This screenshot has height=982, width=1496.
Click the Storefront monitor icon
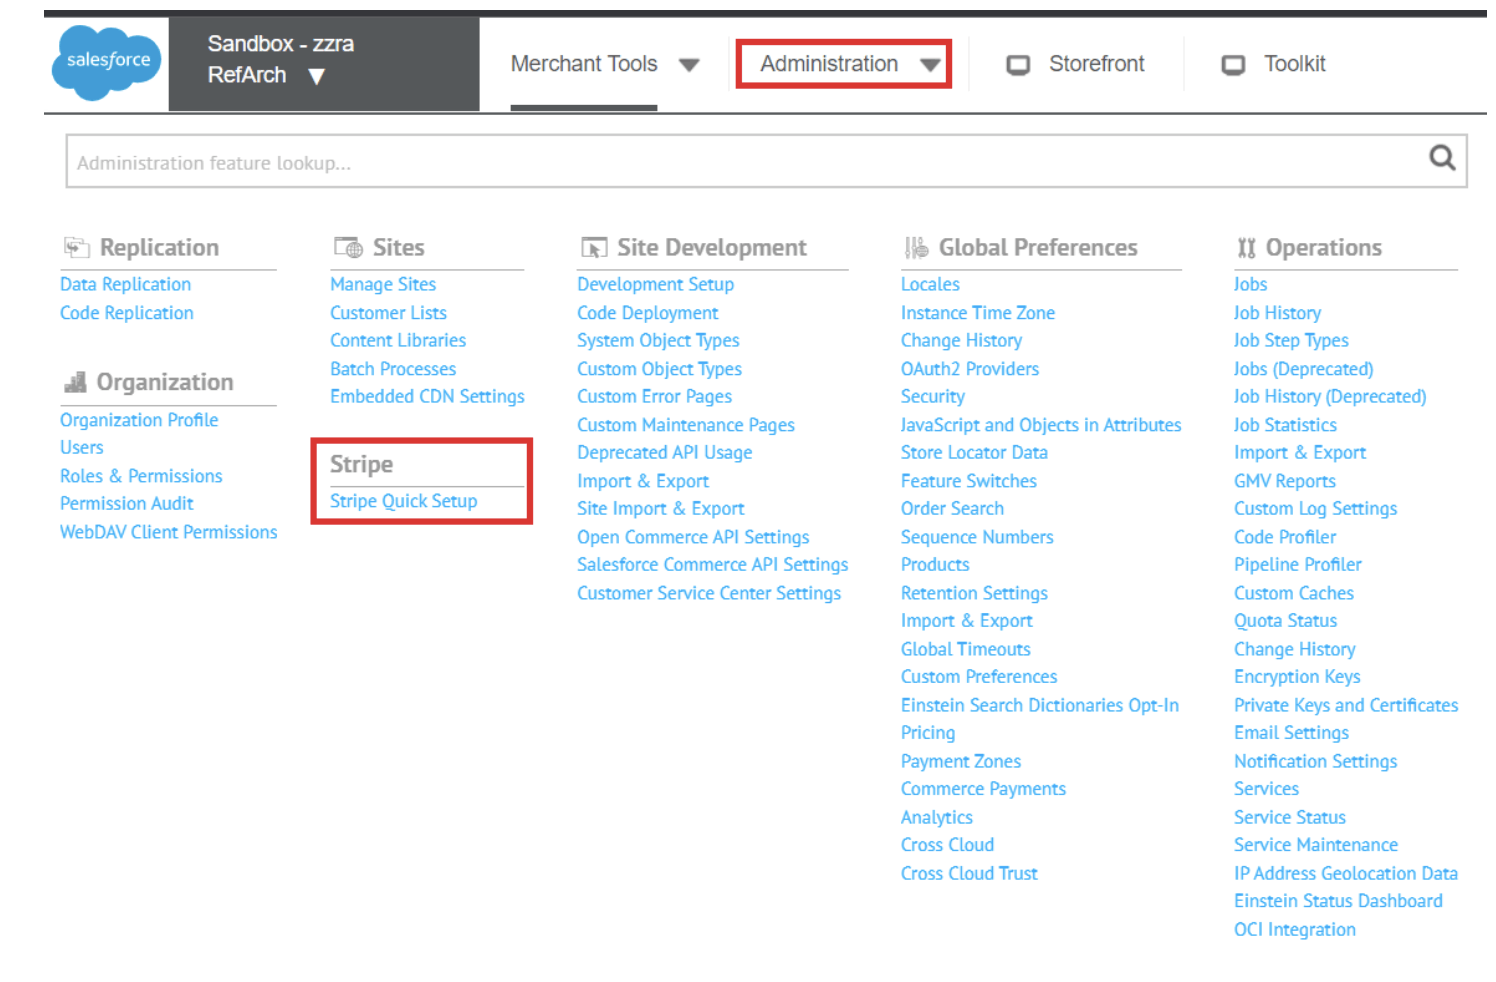[1018, 65]
